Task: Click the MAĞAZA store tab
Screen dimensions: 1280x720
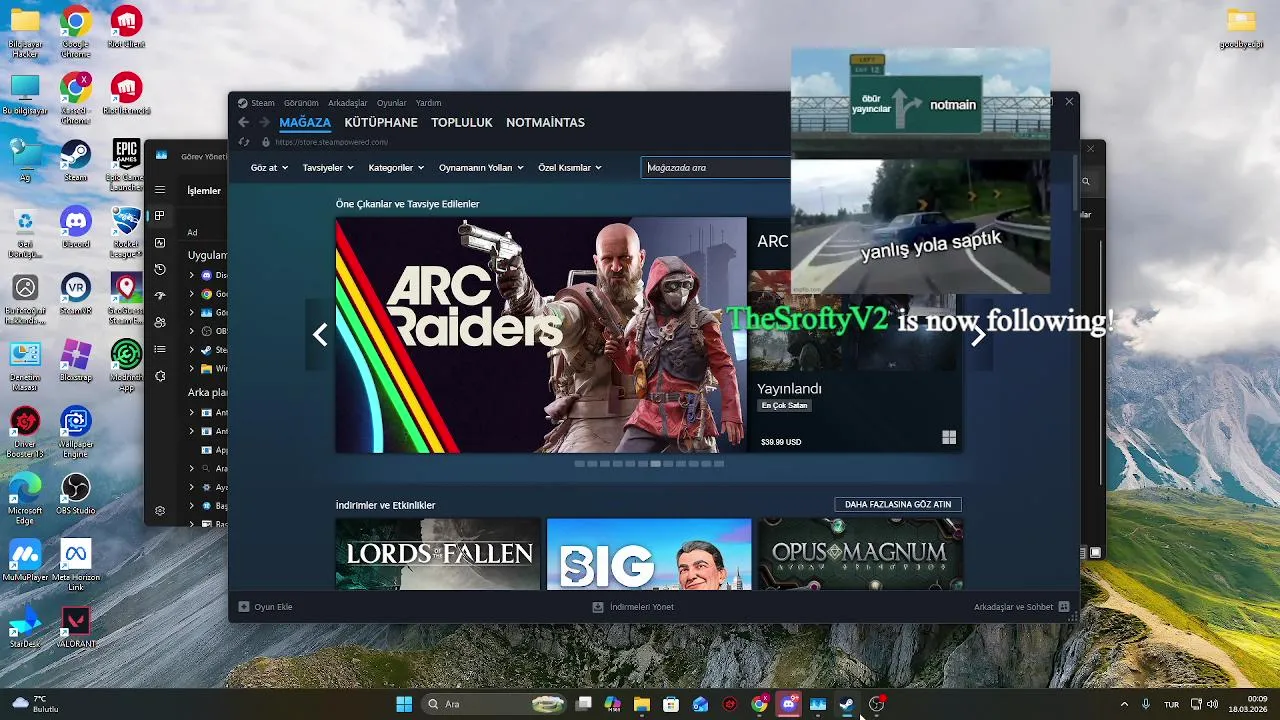Action: tap(305, 123)
